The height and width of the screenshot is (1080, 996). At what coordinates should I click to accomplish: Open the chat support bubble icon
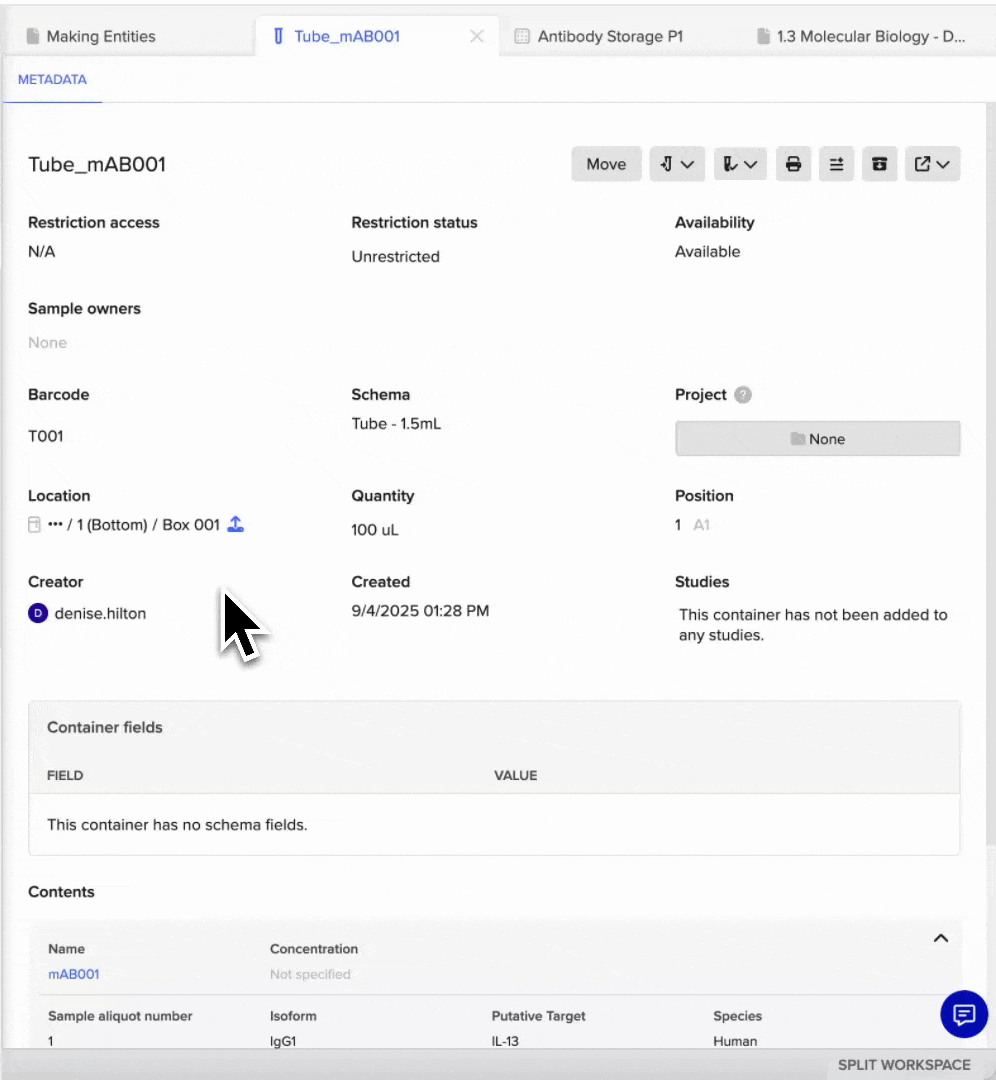point(963,1014)
